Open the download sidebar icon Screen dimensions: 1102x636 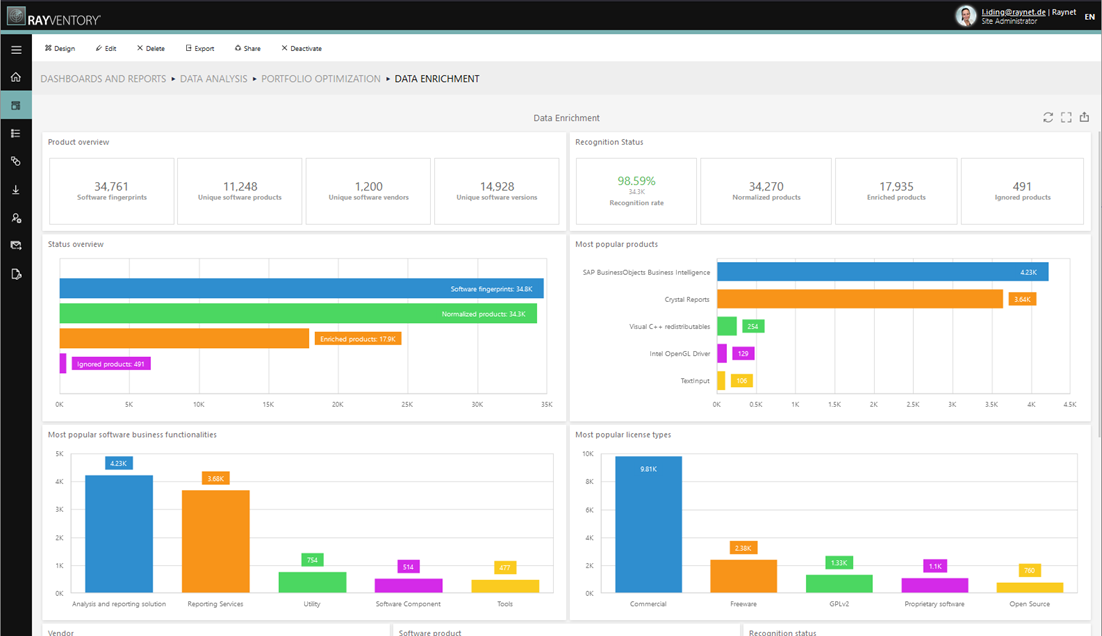click(16, 189)
